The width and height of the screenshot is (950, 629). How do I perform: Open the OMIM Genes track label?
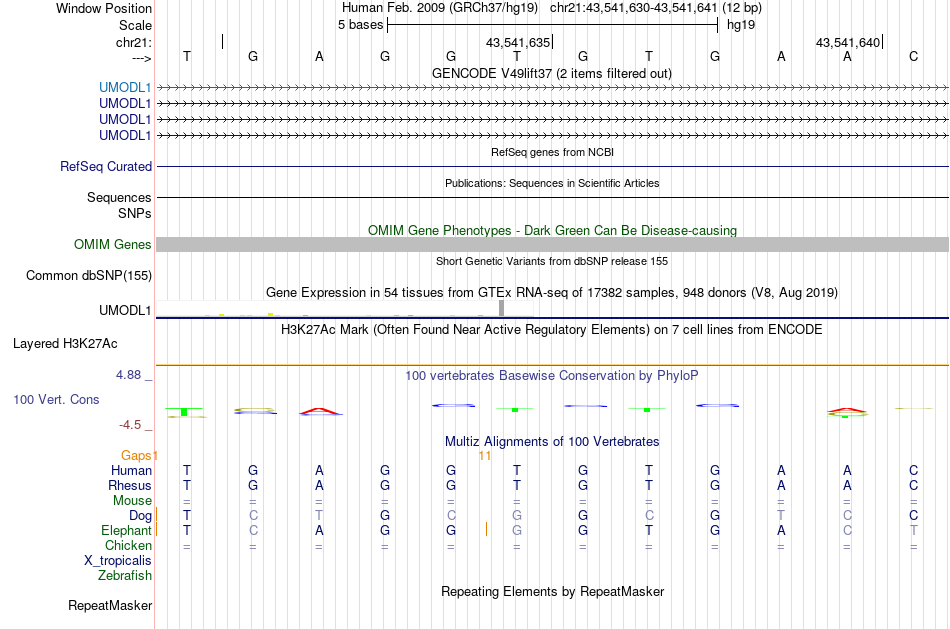113,244
